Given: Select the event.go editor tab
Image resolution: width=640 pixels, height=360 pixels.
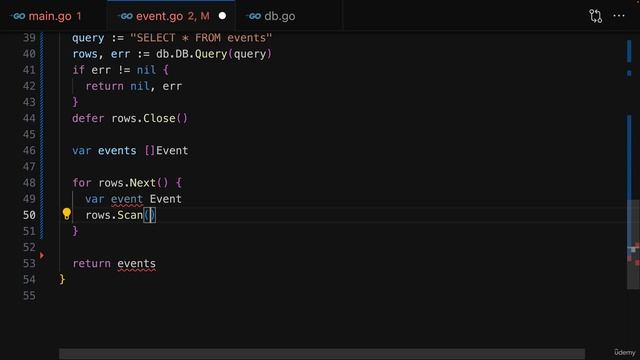Looking at the screenshot, I should click(x=171, y=16).
